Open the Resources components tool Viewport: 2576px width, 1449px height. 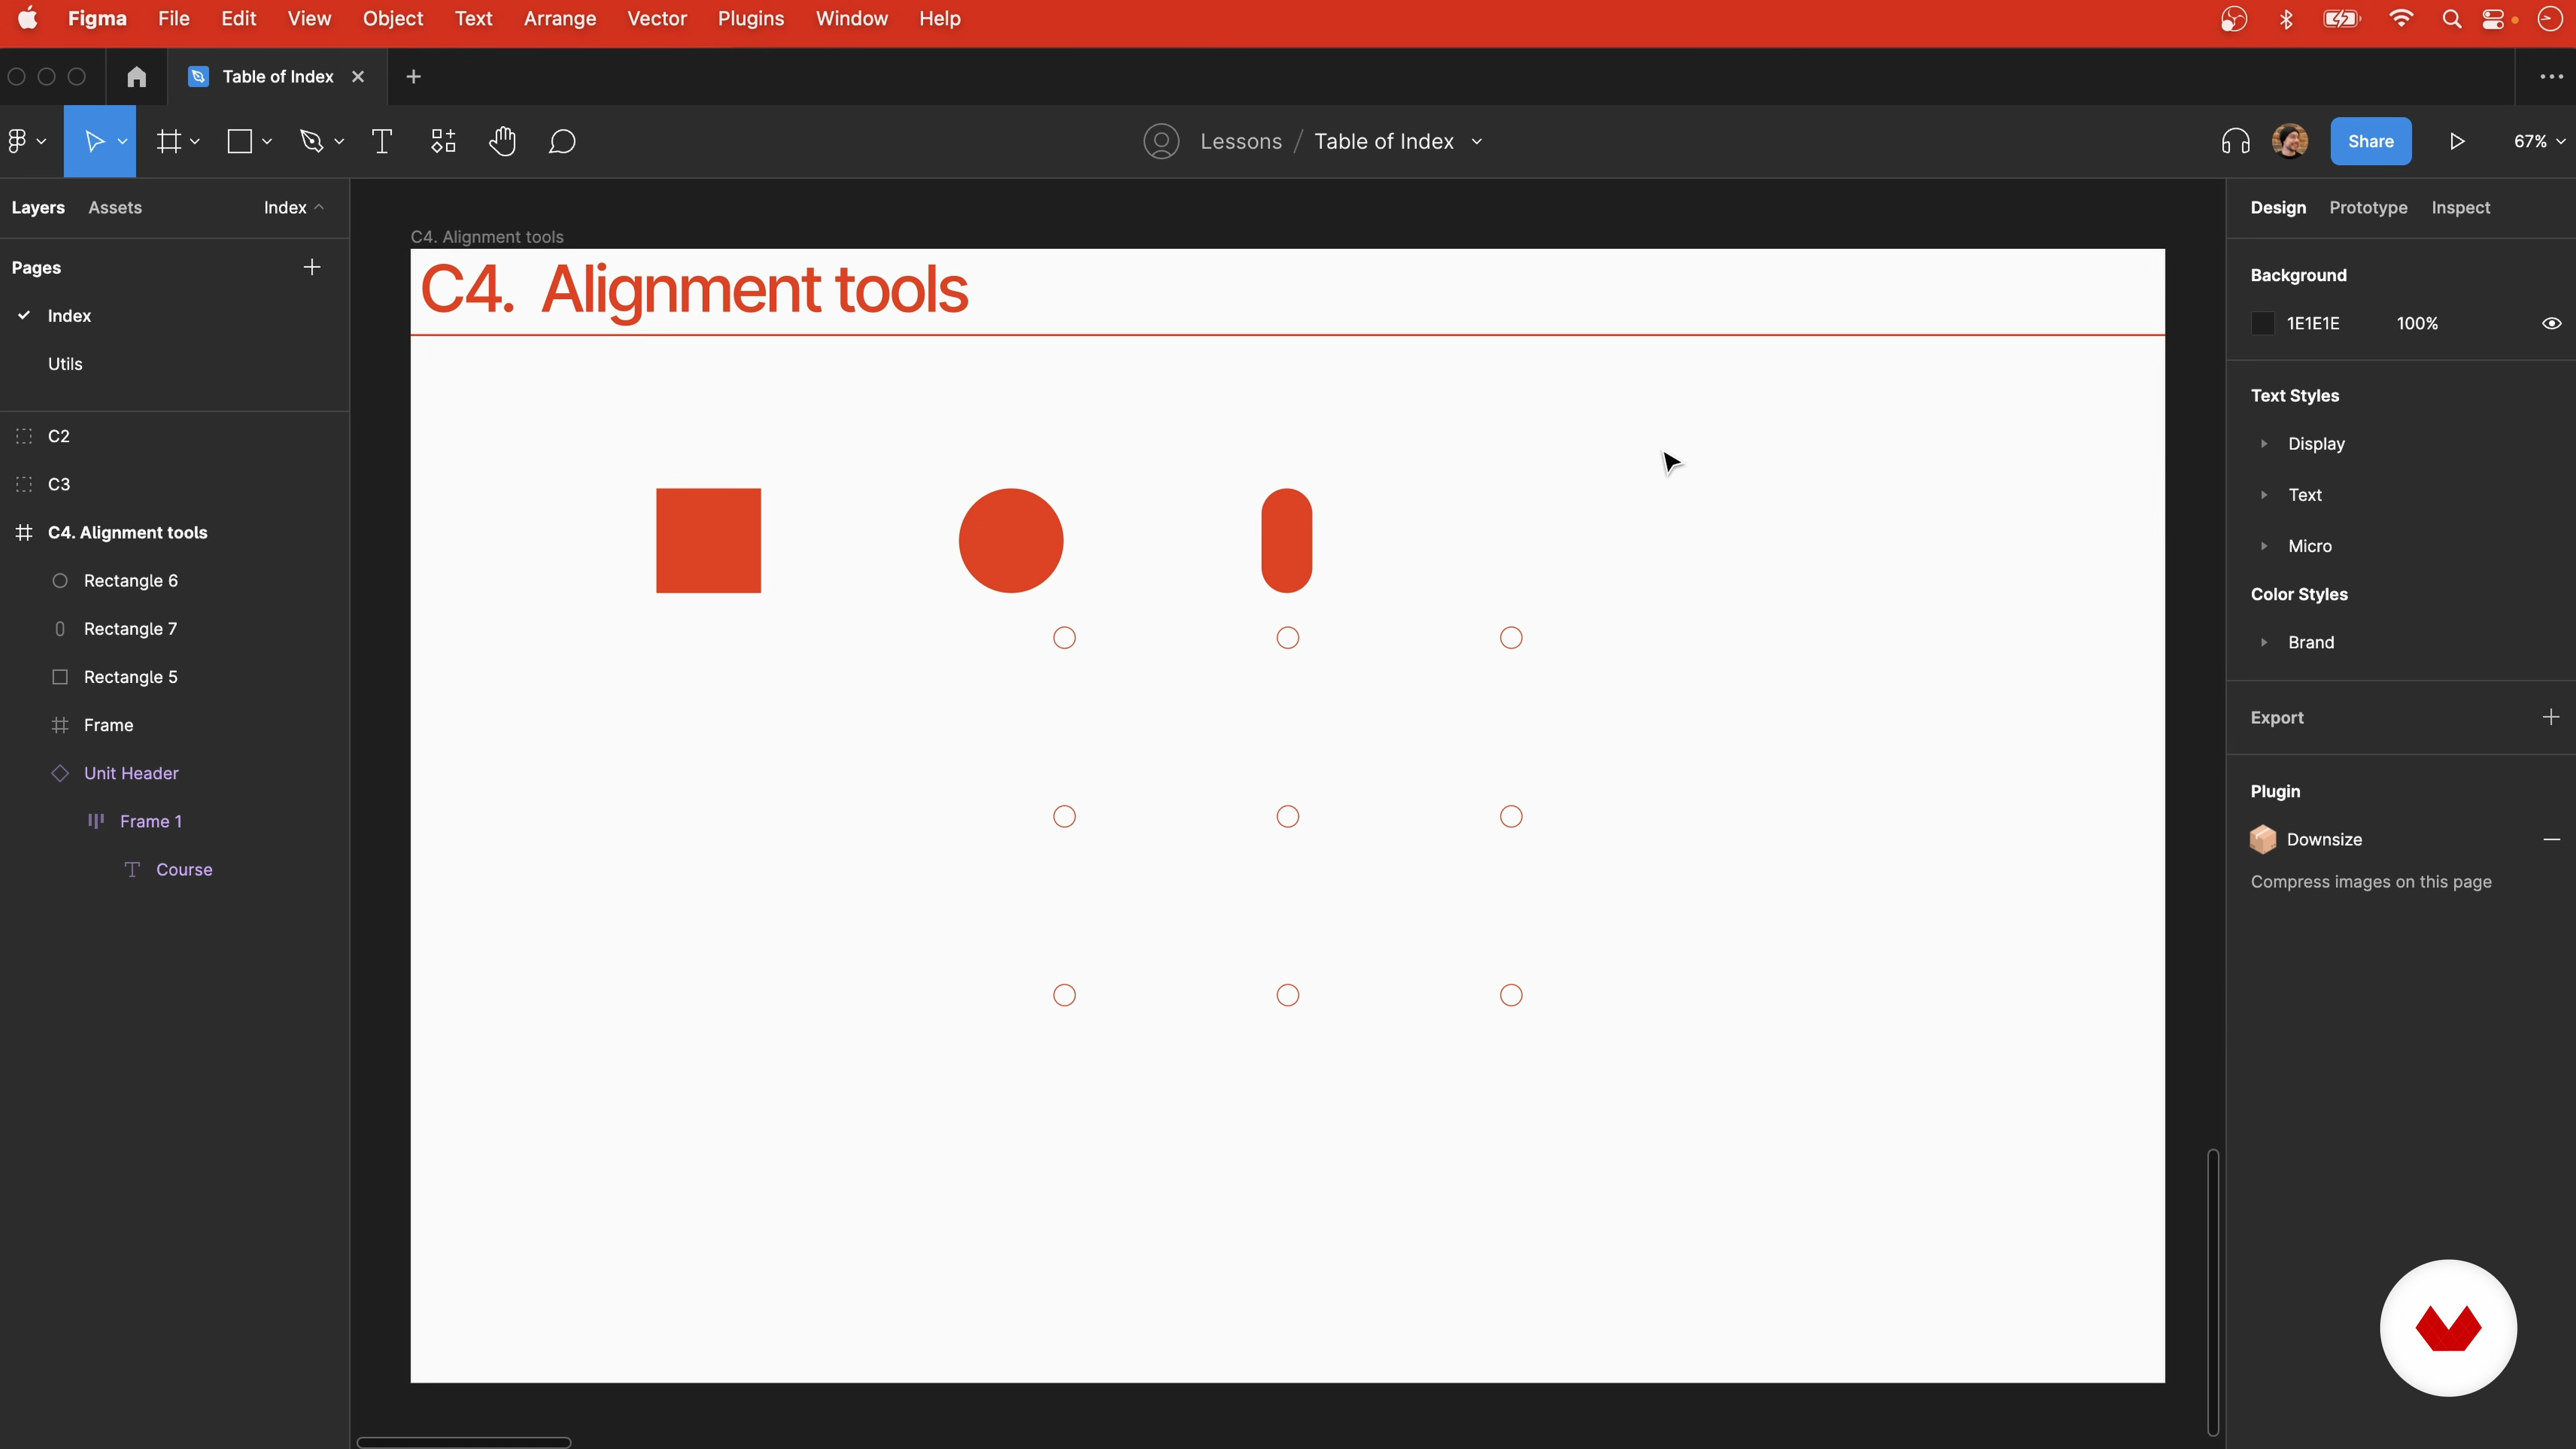443,141
